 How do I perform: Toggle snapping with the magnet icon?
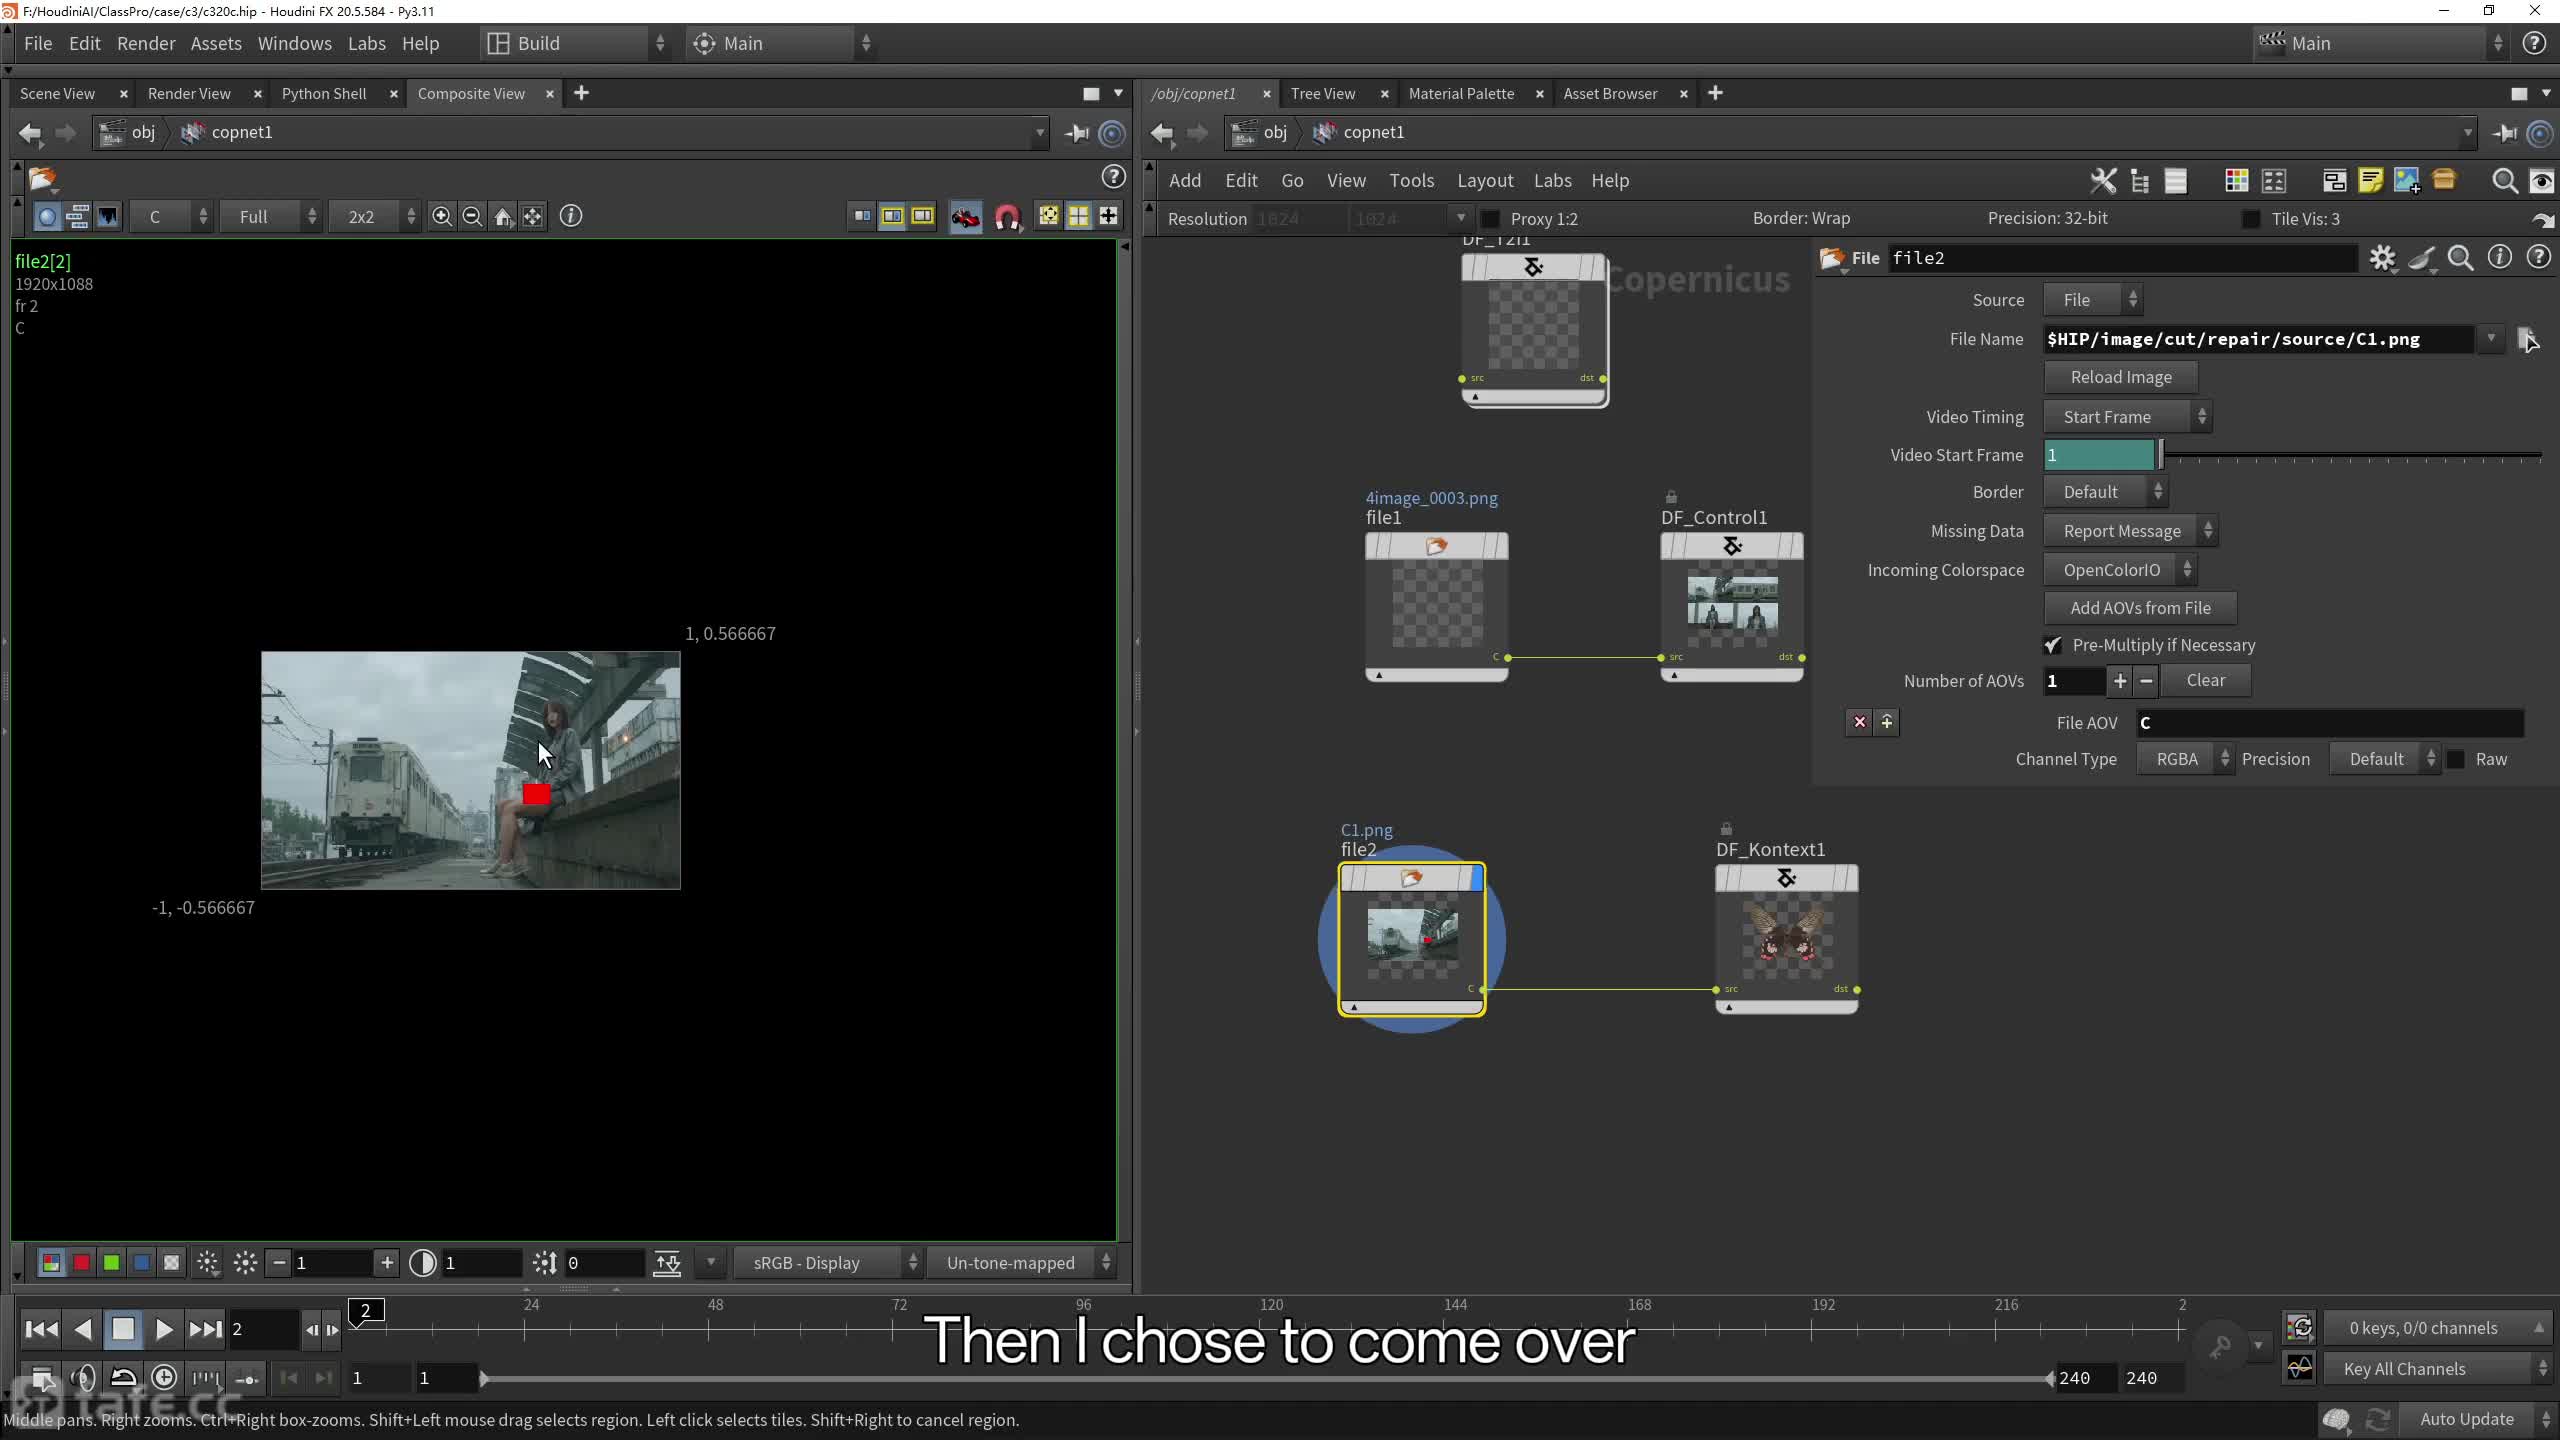pos(1008,216)
